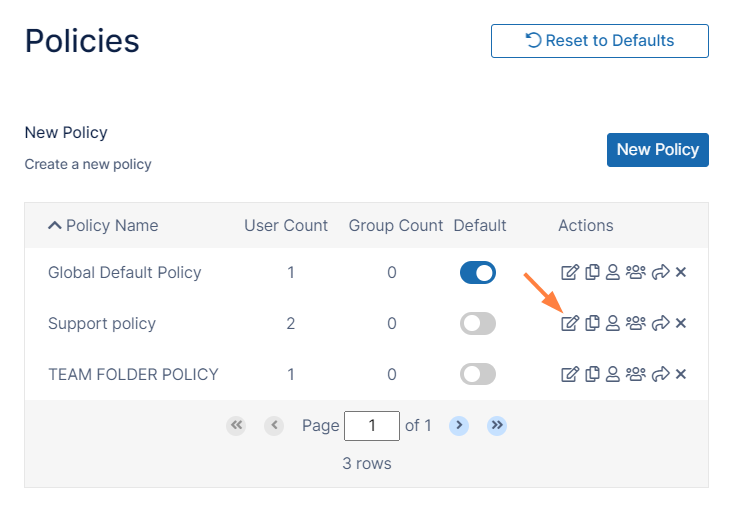Screen dimensions: 751x523
Task: Go to first page of policies
Action: pyautogui.click(x=236, y=425)
